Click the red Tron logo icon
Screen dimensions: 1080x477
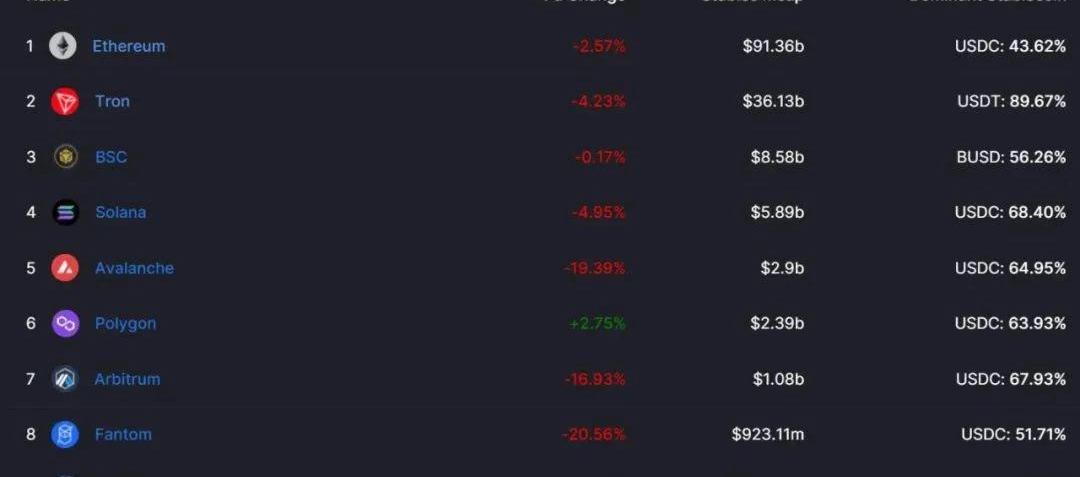click(x=65, y=101)
